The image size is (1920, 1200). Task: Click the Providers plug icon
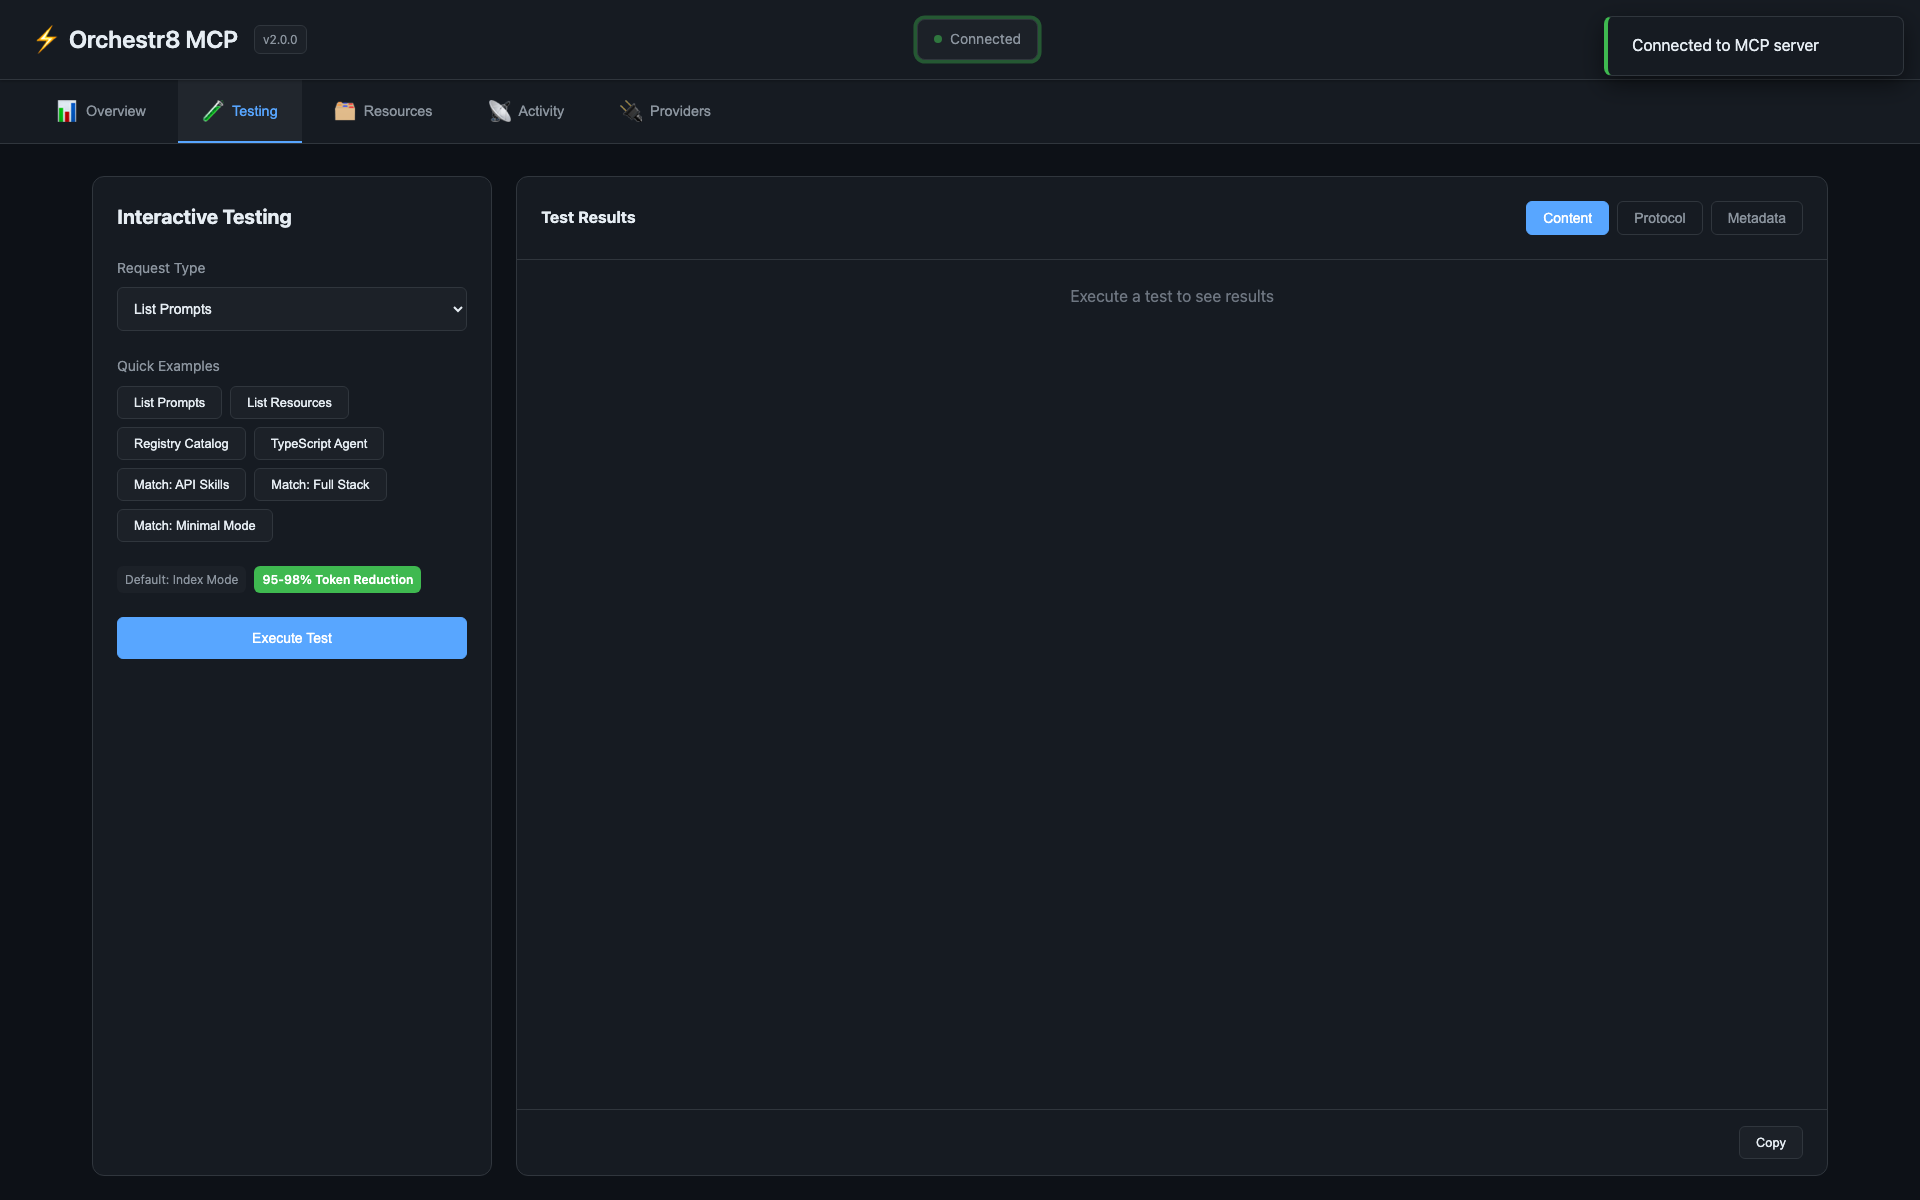coord(631,111)
